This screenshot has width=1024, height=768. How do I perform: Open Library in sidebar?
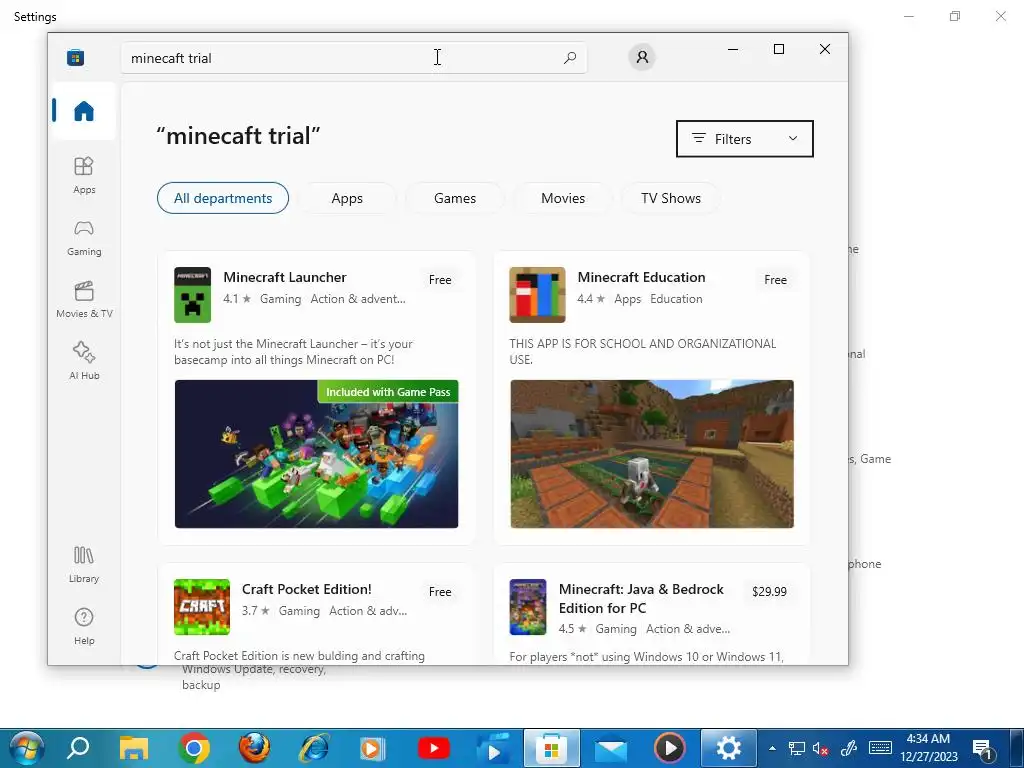(x=84, y=565)
